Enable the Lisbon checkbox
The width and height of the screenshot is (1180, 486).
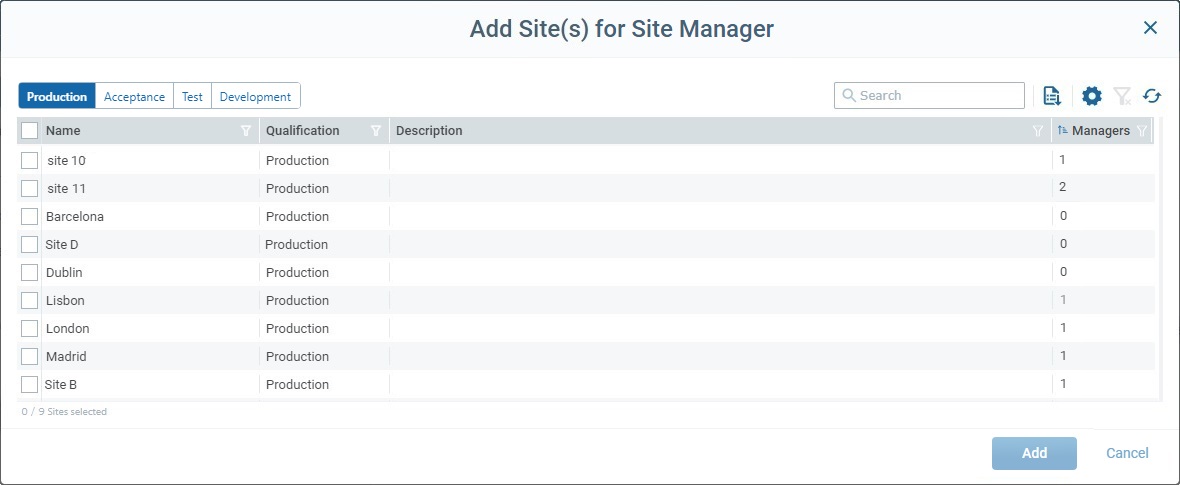(29, 300)
